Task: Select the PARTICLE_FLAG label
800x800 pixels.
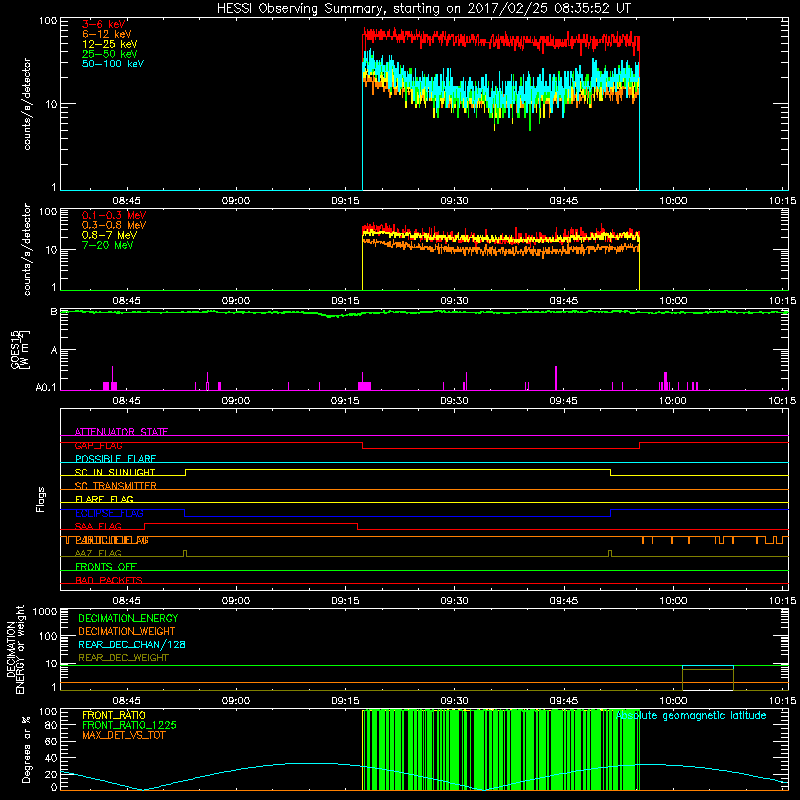Action: point(112,540)
